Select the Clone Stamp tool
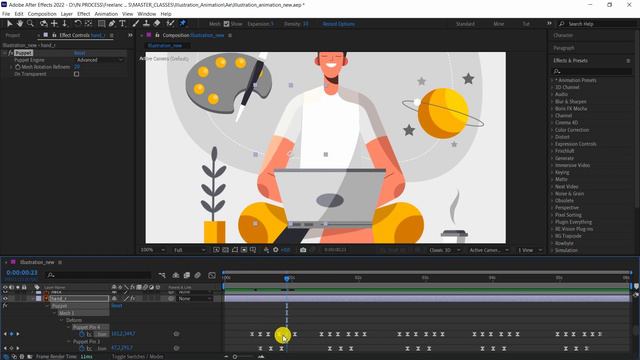 [146, 24]
